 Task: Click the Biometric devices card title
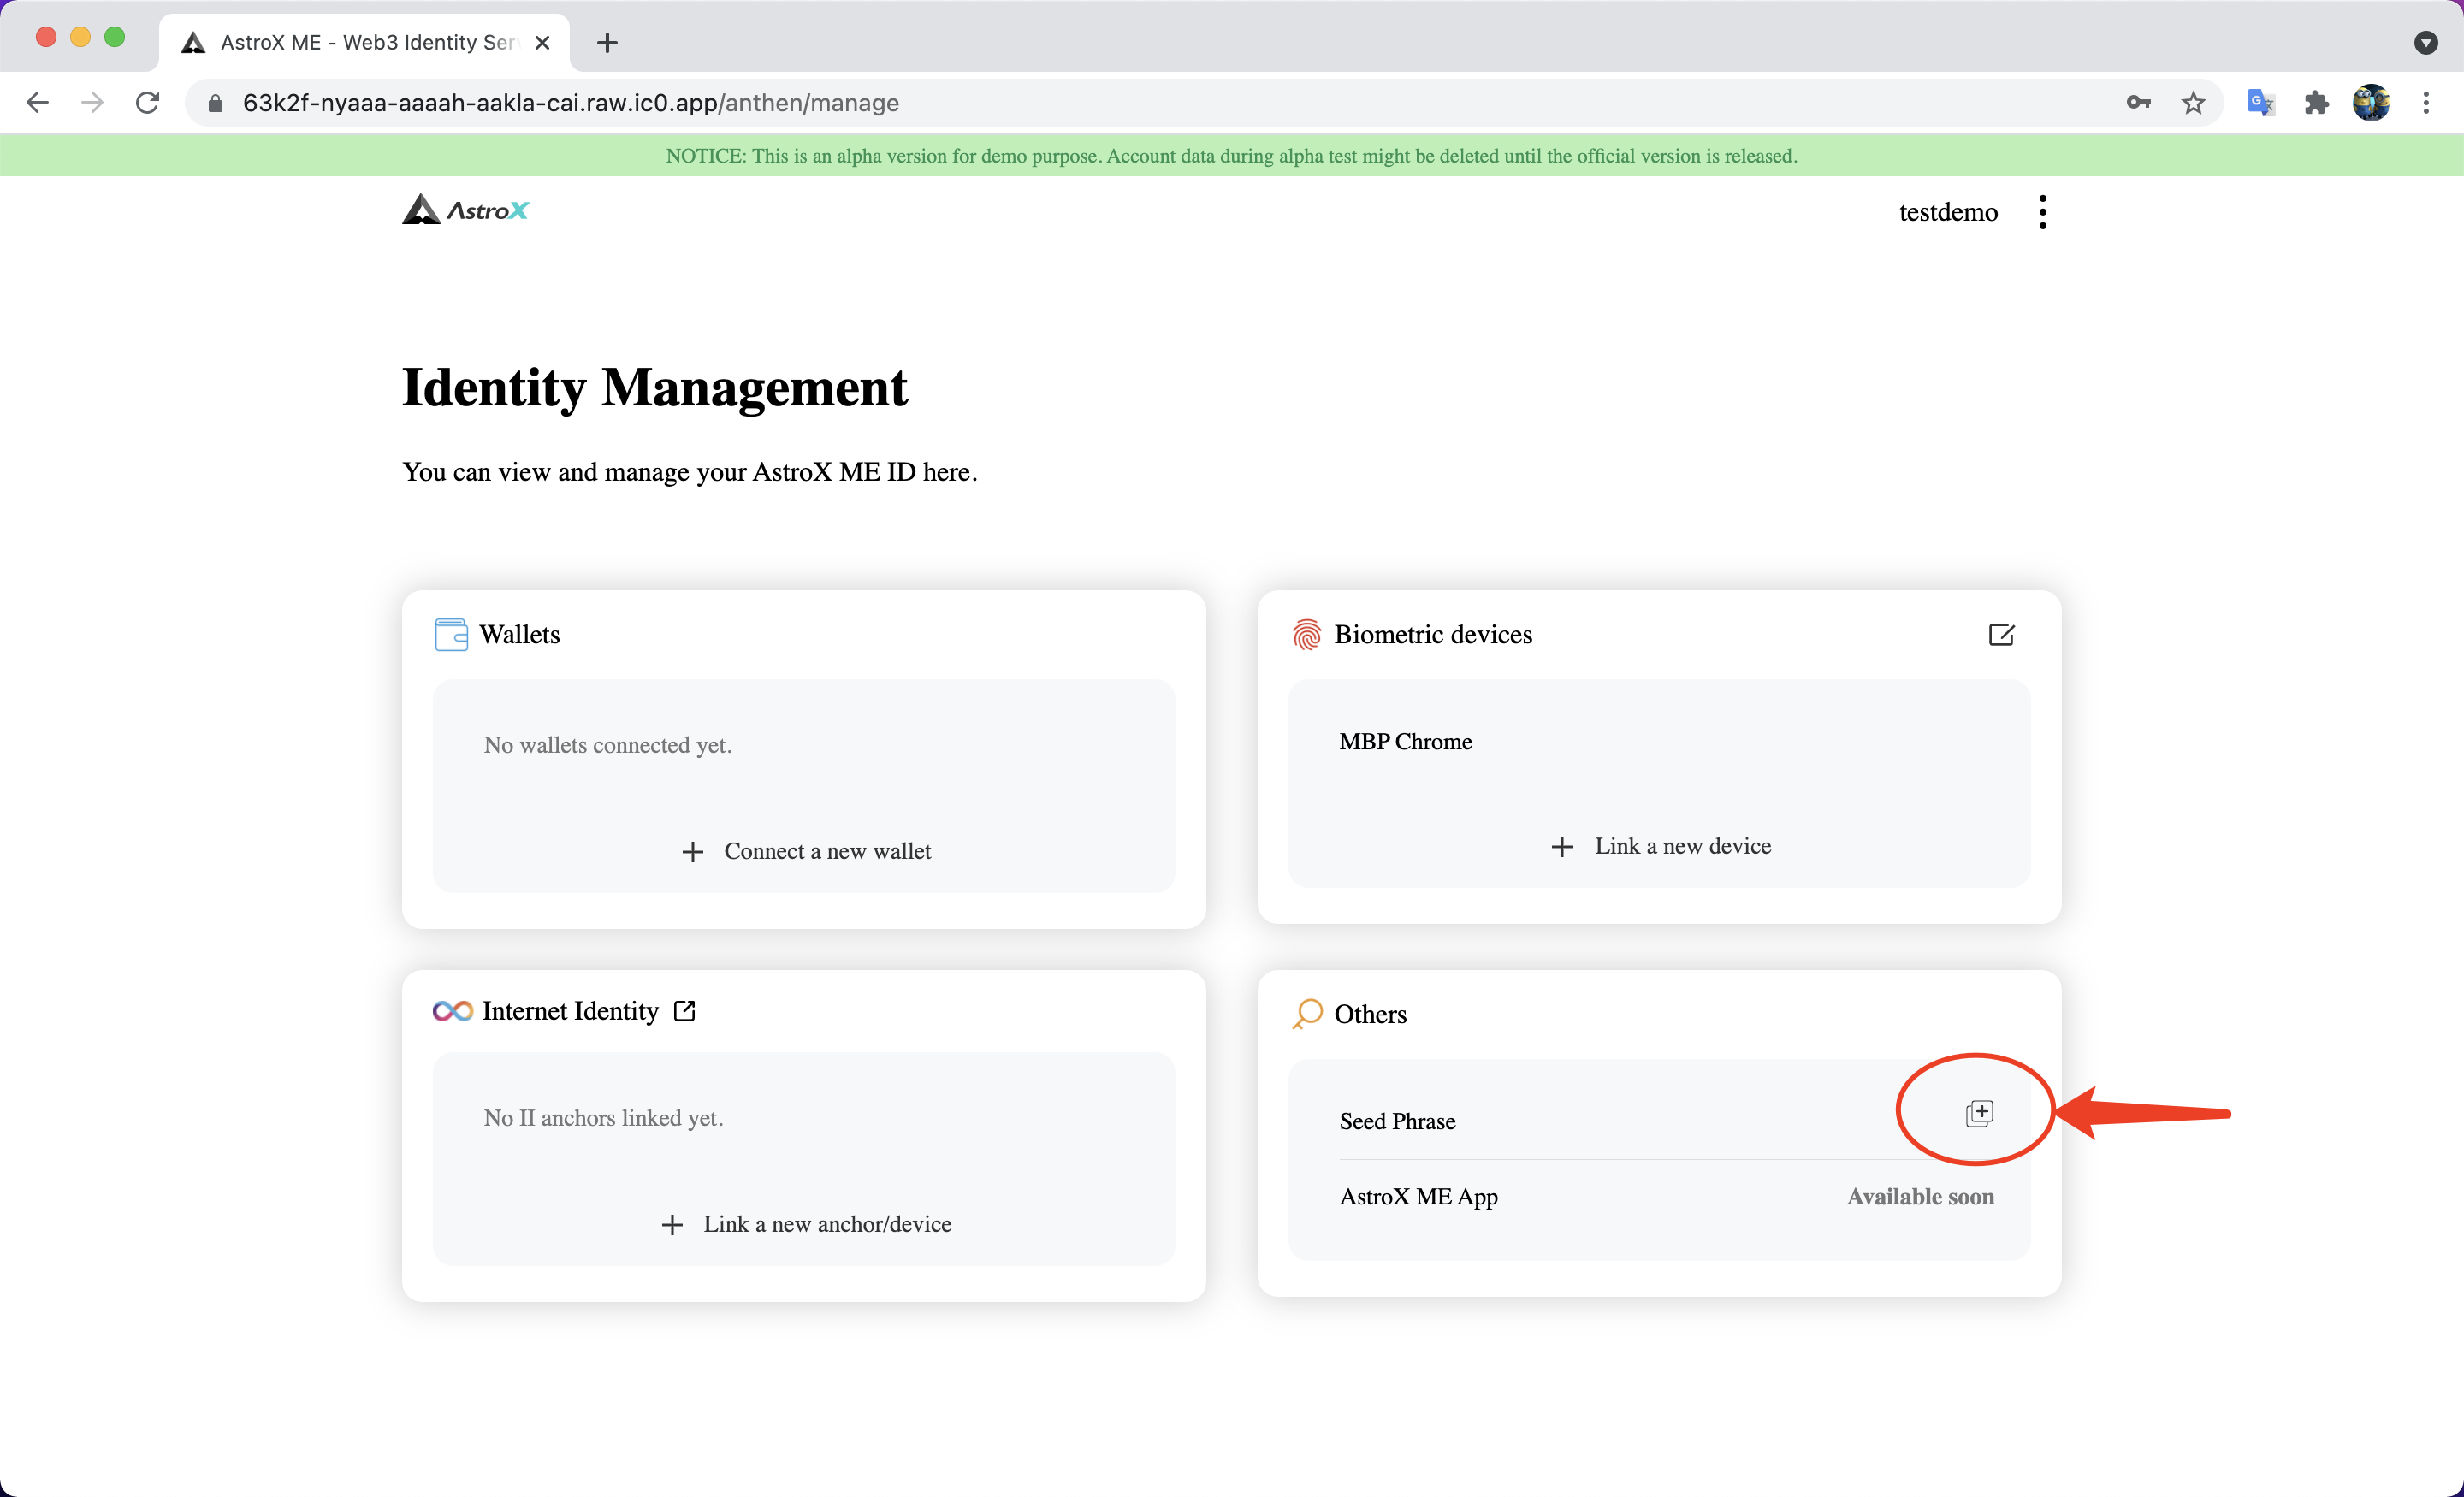click(1433, 634)
